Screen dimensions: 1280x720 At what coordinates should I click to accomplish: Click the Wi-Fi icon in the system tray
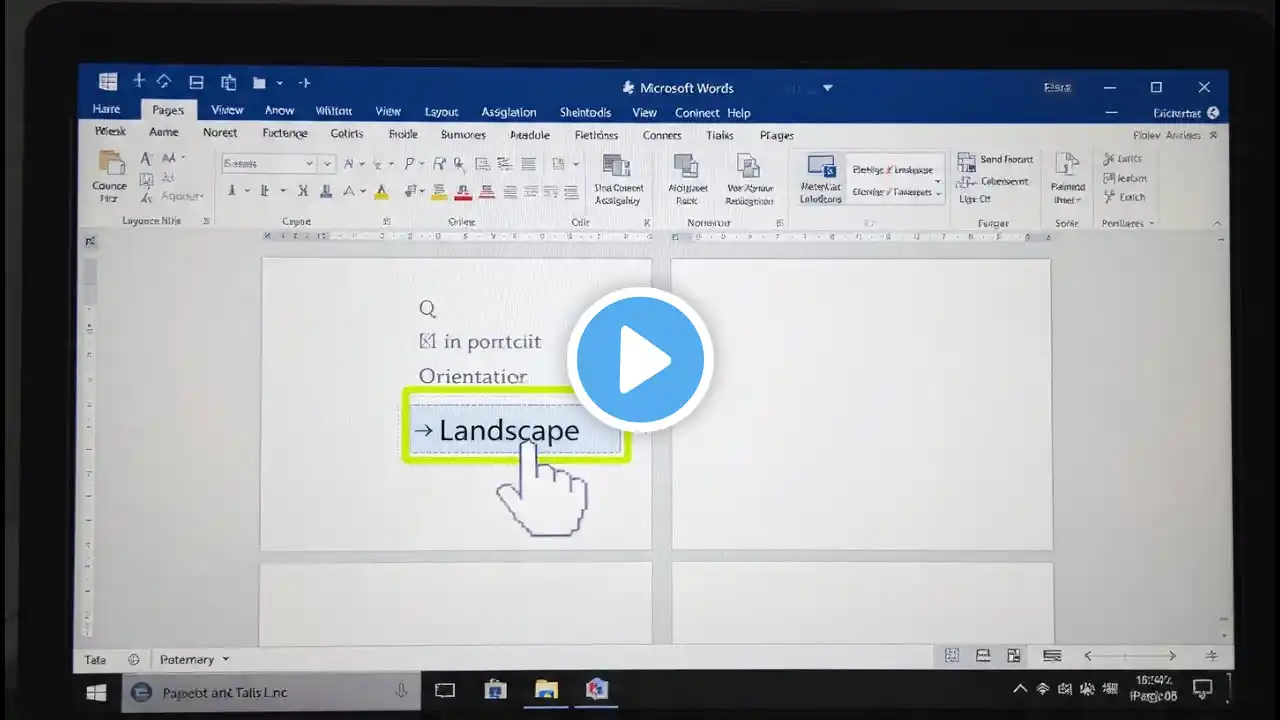click(1042, 689)
